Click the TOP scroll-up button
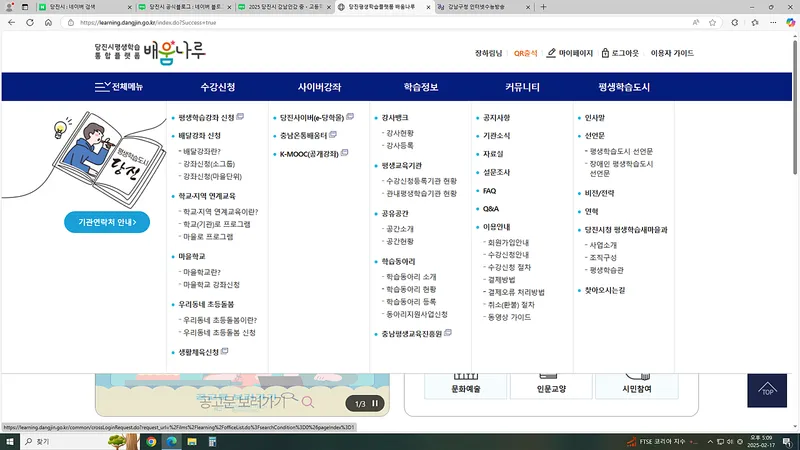The image size is (800, 450). click(767, 389)
